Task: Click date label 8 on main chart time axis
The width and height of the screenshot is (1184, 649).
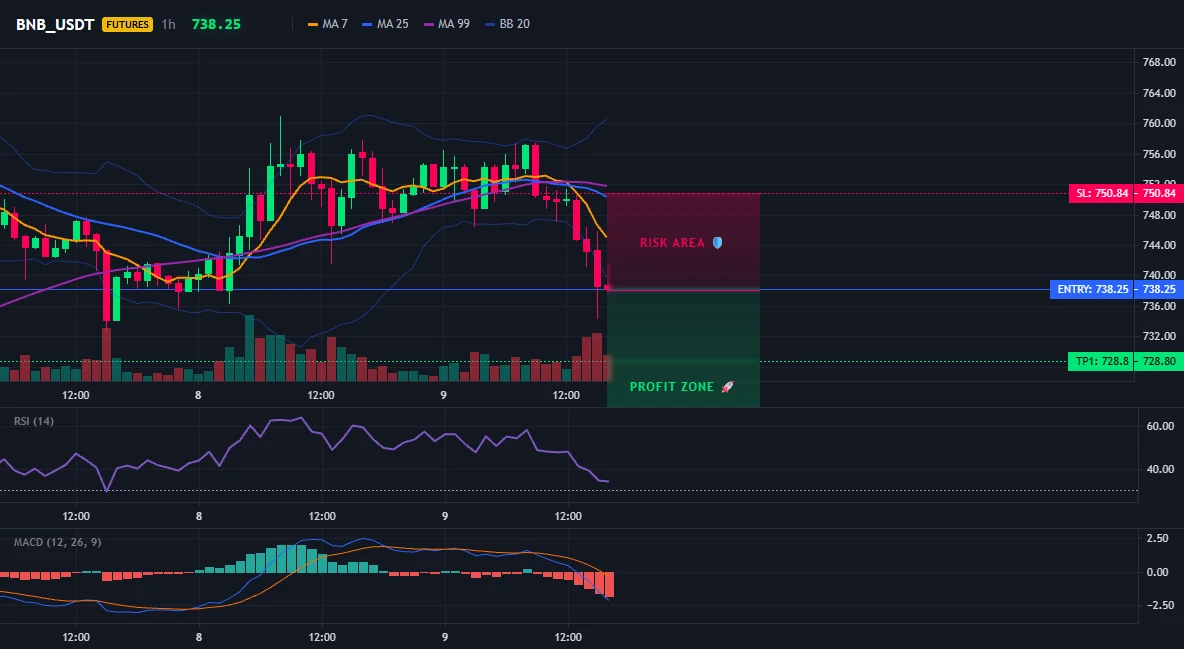Action: tap(198, 395)
